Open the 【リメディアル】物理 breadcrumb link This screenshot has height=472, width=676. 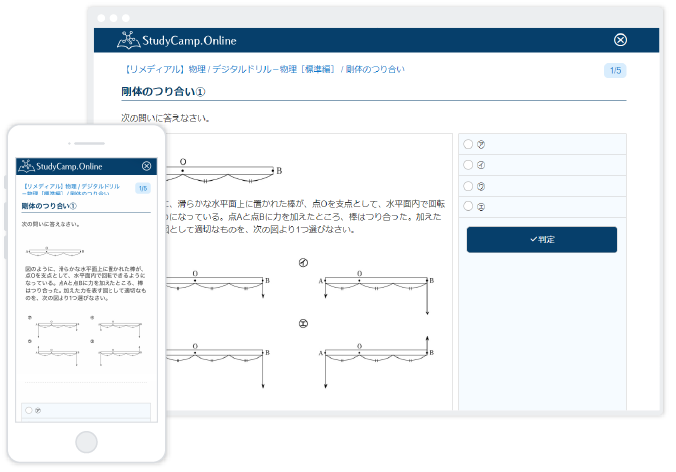click(165, 69)
